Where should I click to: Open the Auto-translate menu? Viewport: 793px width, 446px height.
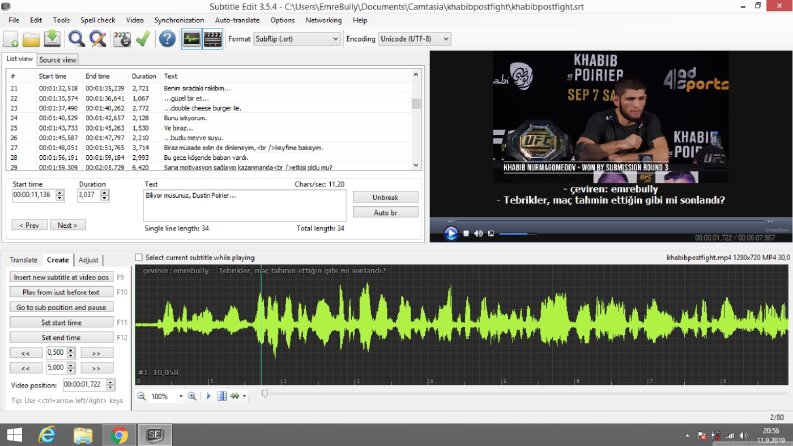(237, 20)
